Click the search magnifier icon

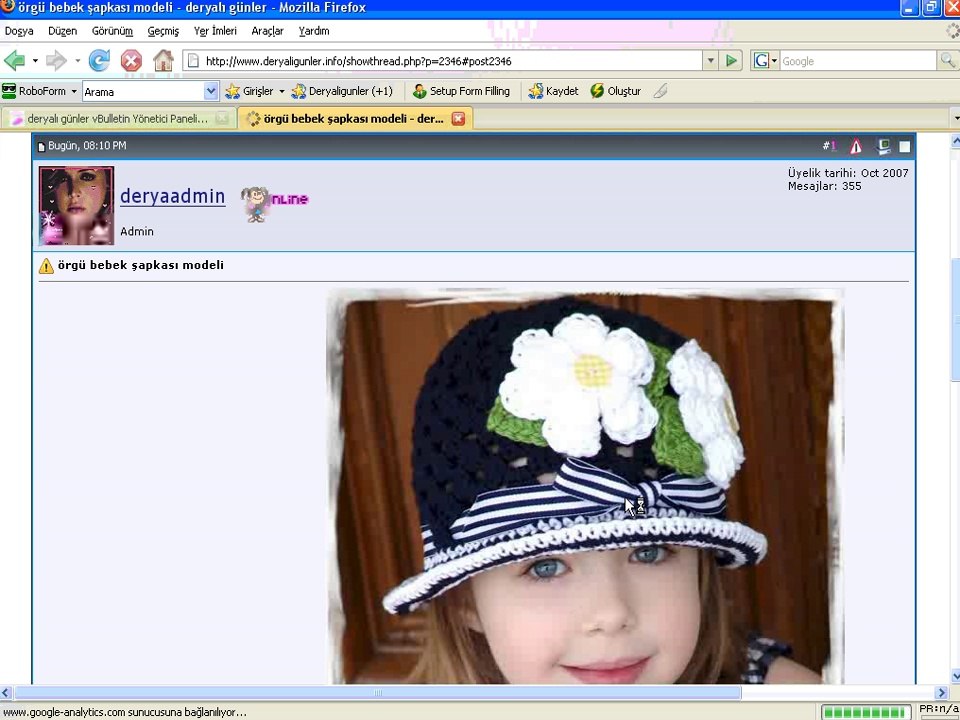[x=947, y=61]
